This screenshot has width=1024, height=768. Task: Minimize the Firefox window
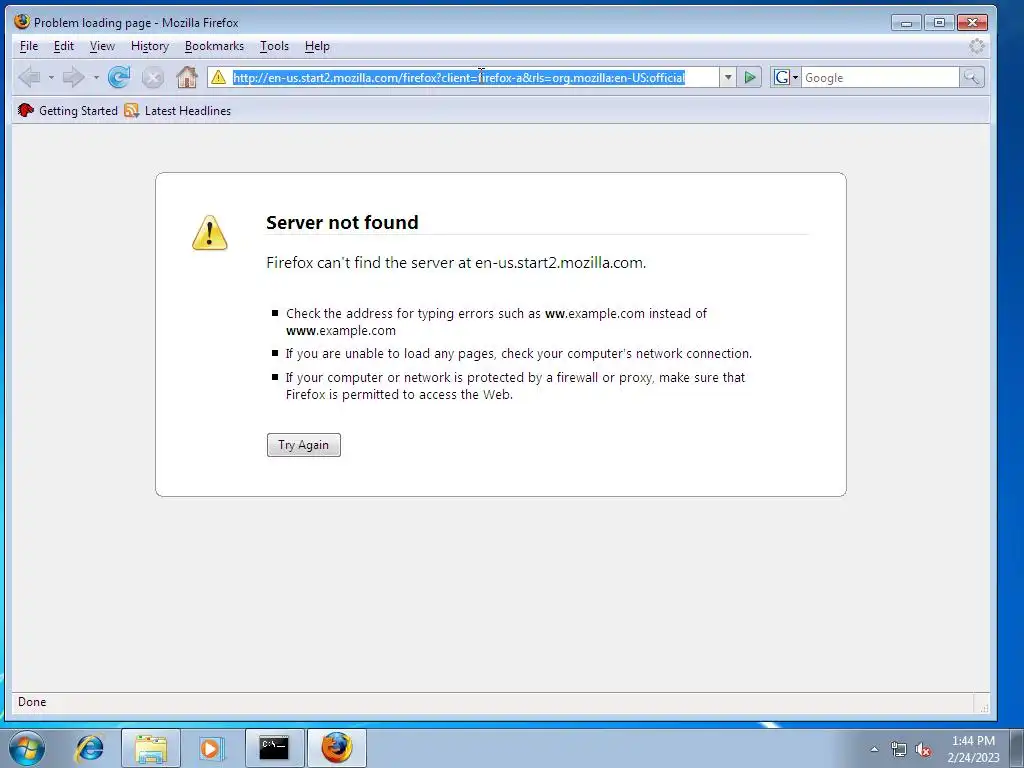[906, 22]
